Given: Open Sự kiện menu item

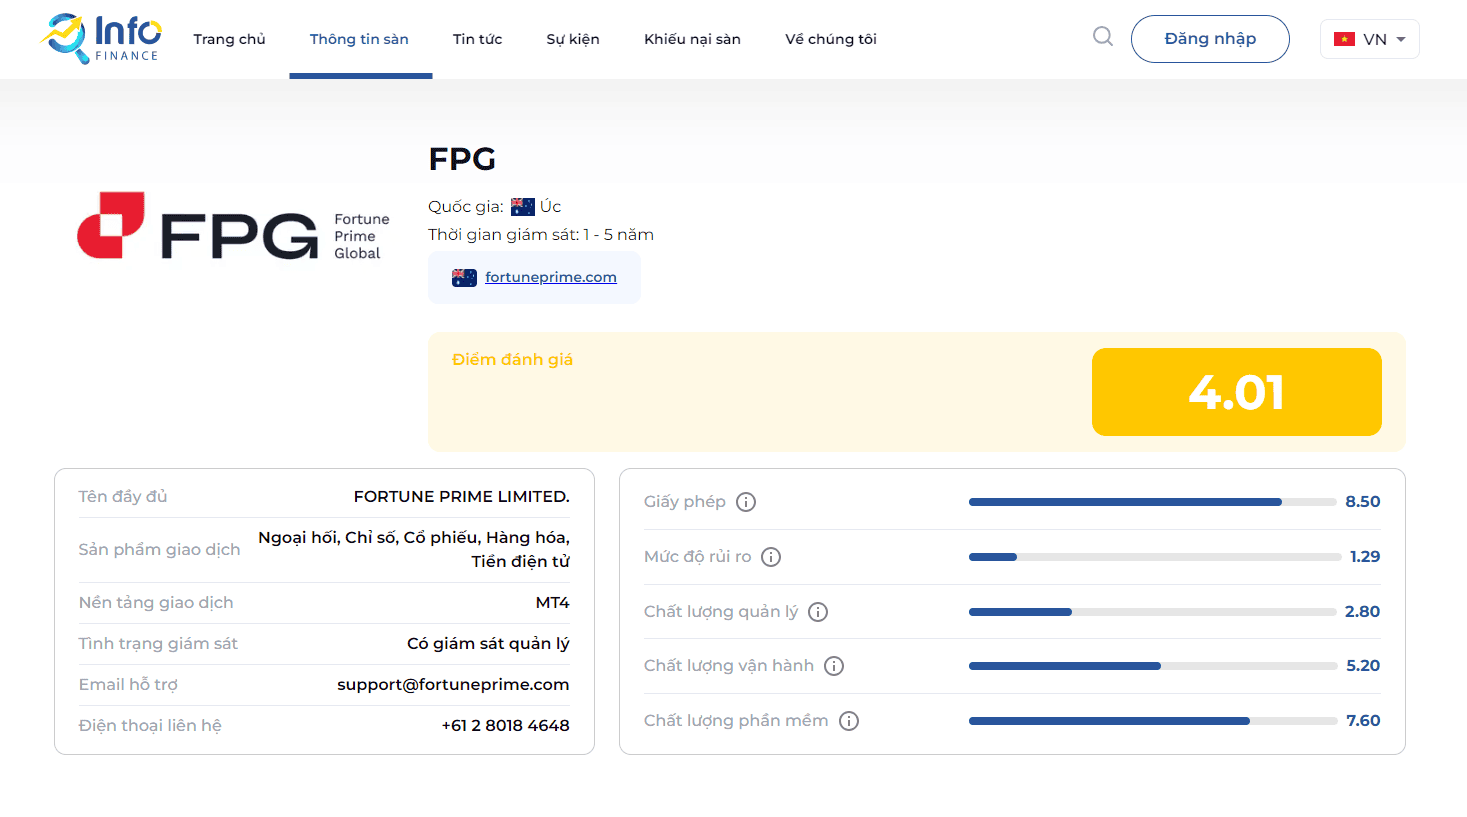Looking at the screenshot, I should [x=573, y=39].
